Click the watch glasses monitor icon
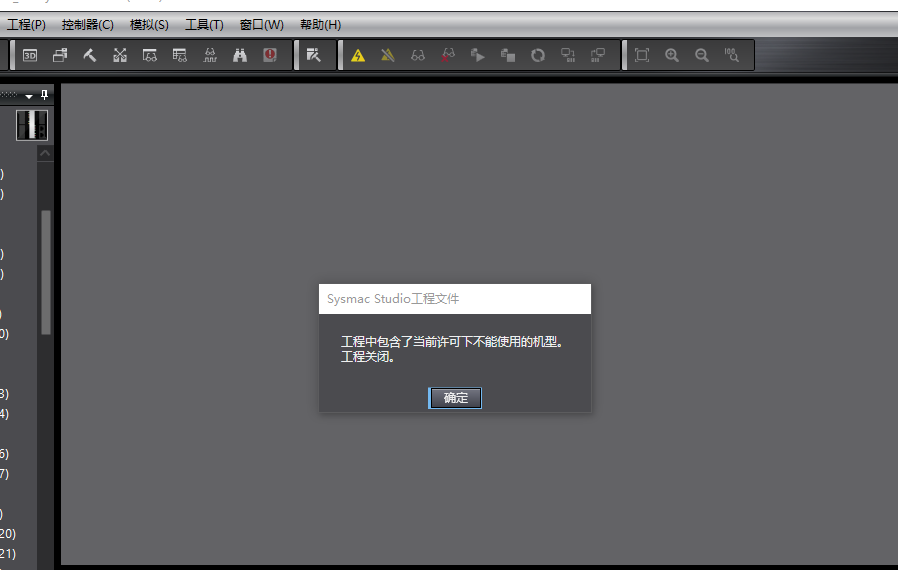The width and height of the screenshot is (898, 570). click(418, 55)
